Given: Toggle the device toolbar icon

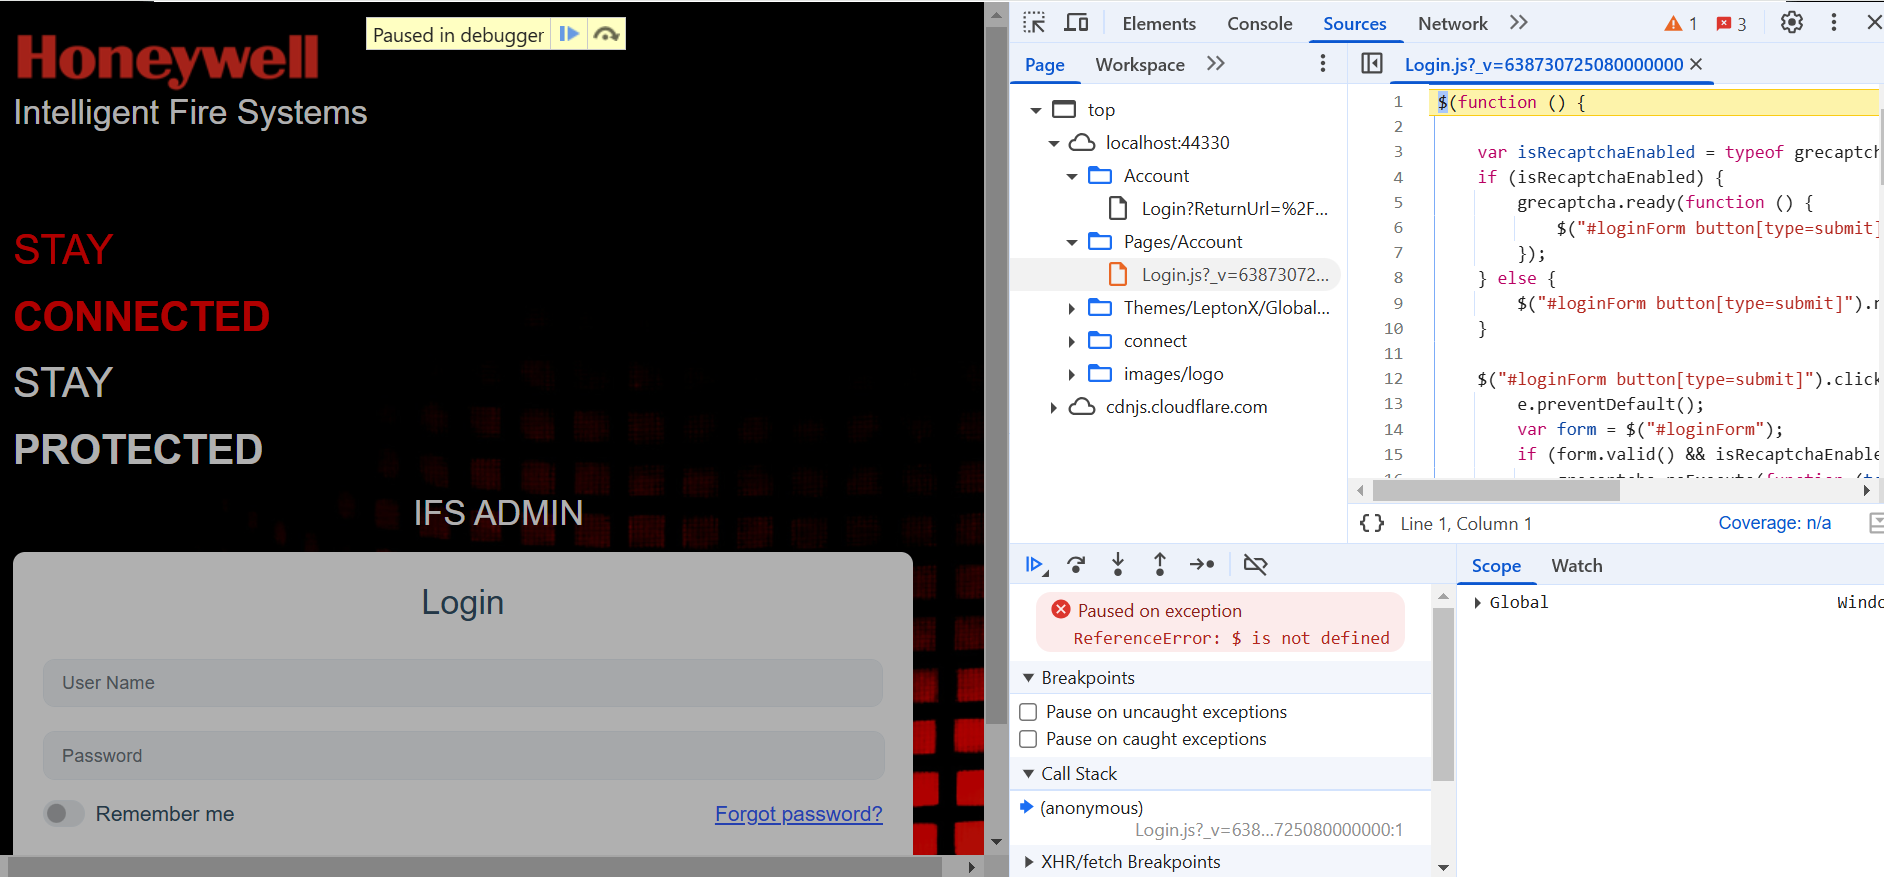Looking at the screenshot, I should [1076, 23].
